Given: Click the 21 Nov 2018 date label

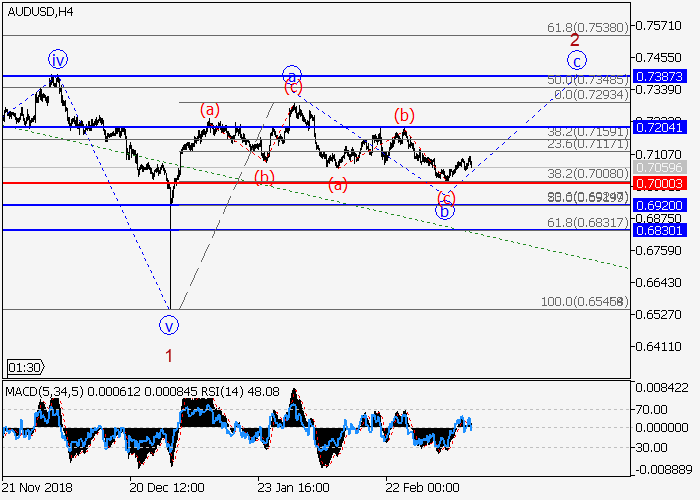Looking at the screenshot, I should point(36,486).
